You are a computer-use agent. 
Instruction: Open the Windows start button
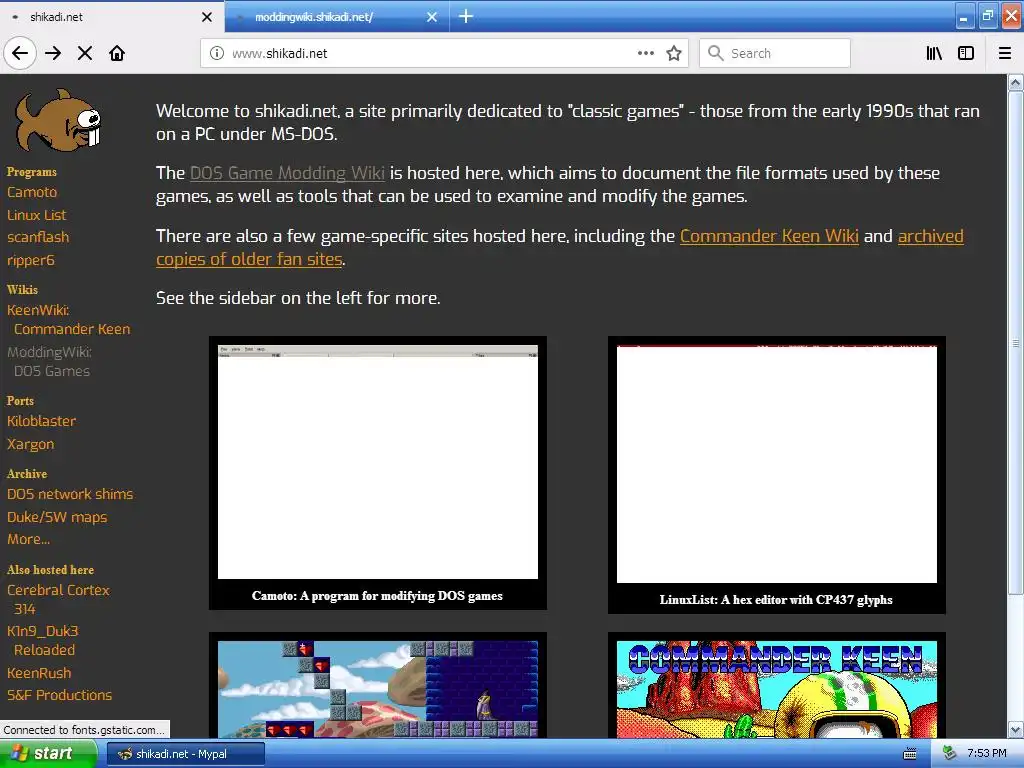point(48,754)
